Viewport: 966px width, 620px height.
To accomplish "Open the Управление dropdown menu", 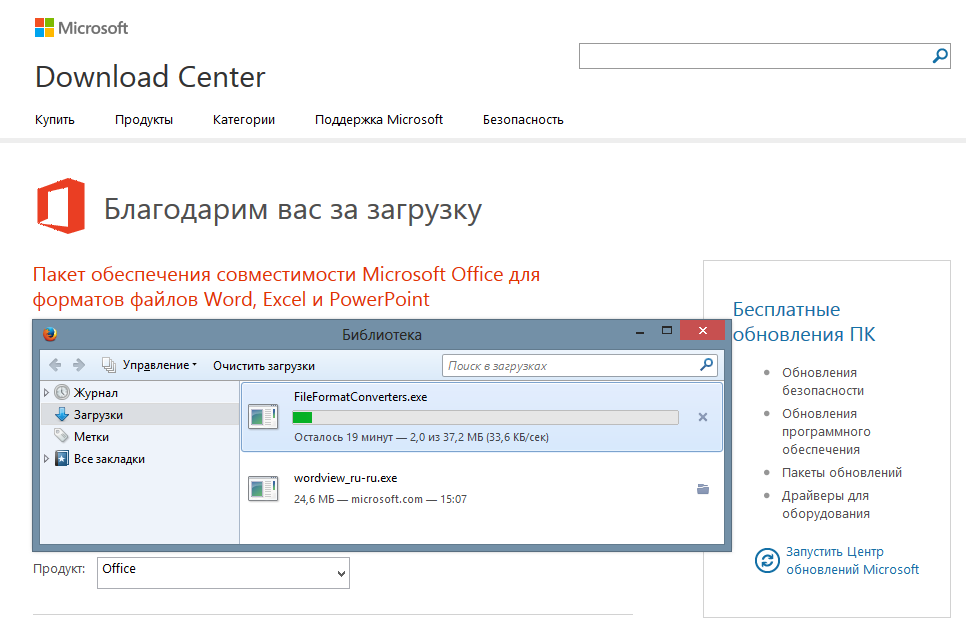I will tap(158, 365).
